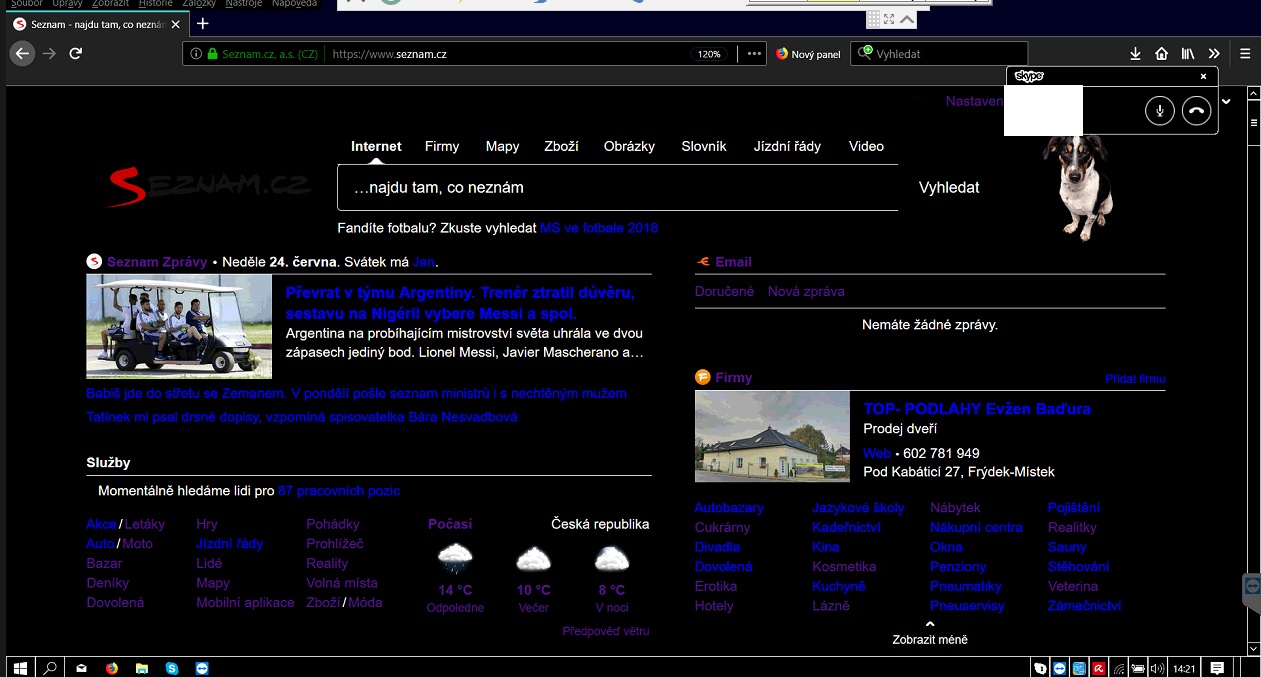Click the grid icon on the top mini toolbar
1261x677 pixels.
click(x=873, y=19)
